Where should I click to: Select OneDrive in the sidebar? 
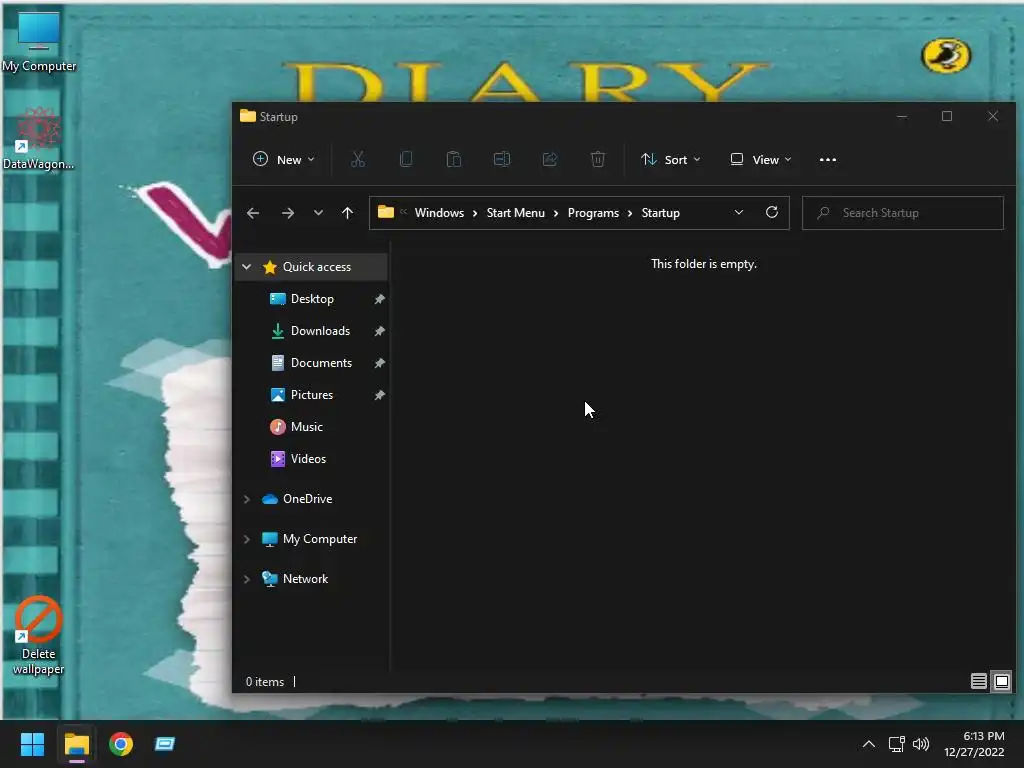pos(307,498)
